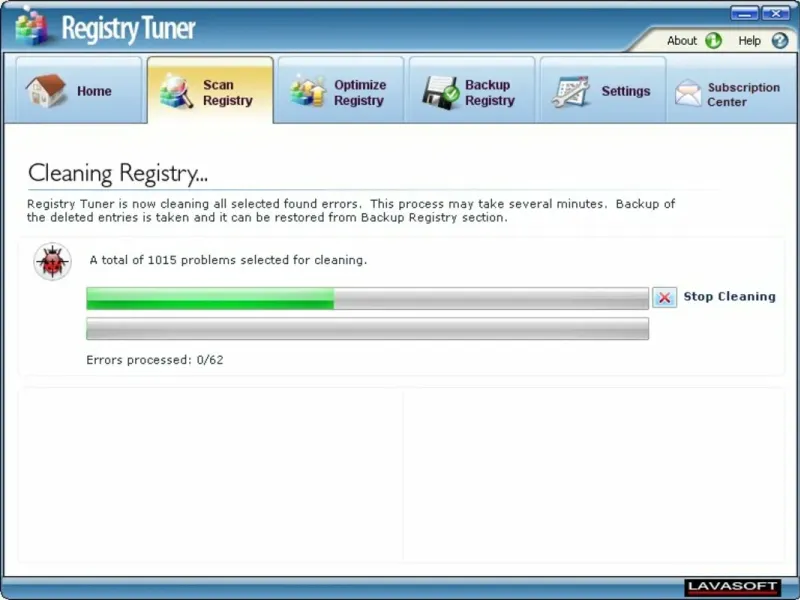Click the Registry Tuner logo cubes icon
This screenshot has height=600, width=800.
click(32, 27)
